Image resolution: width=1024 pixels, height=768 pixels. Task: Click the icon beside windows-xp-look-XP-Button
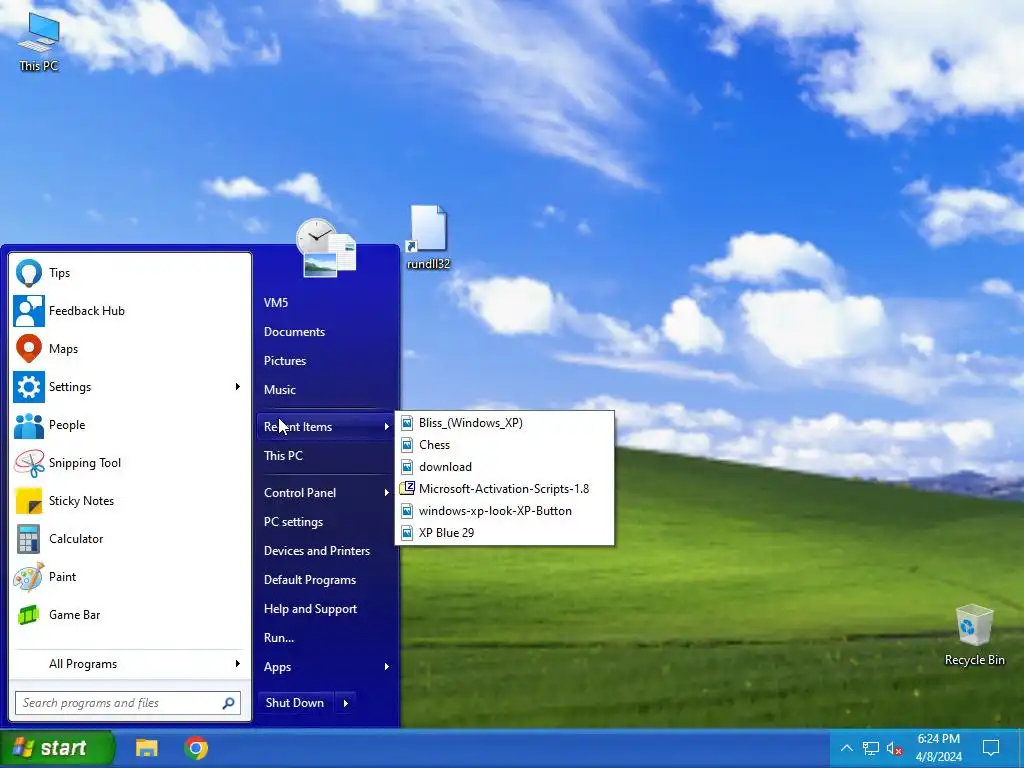pos(407,511)
